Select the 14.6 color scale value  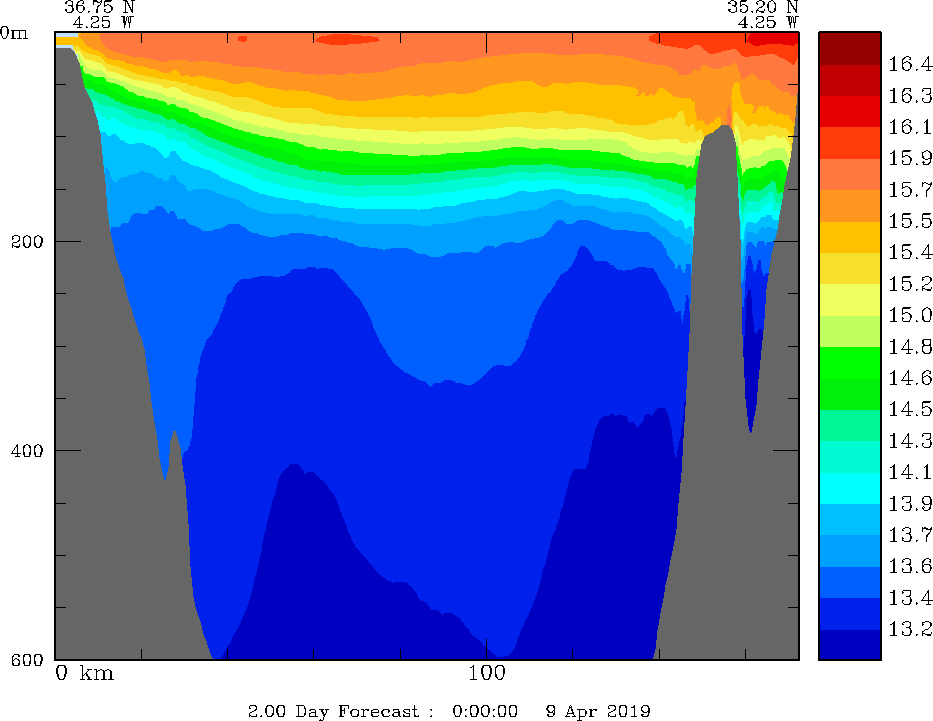click(x=910, y=378)
